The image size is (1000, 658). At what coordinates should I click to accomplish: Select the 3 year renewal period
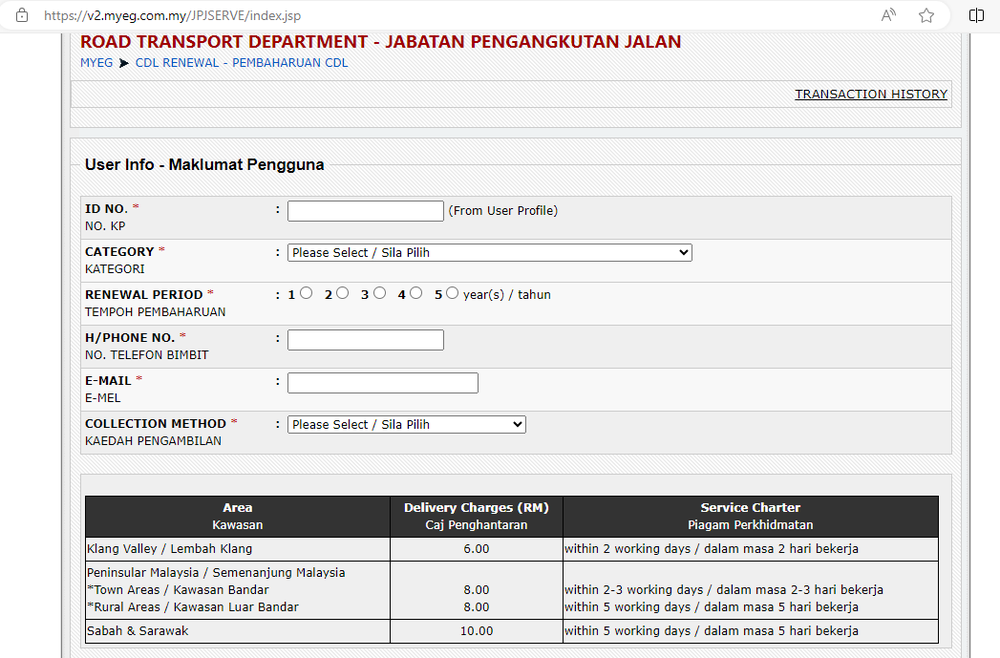(x=379, y=292)
